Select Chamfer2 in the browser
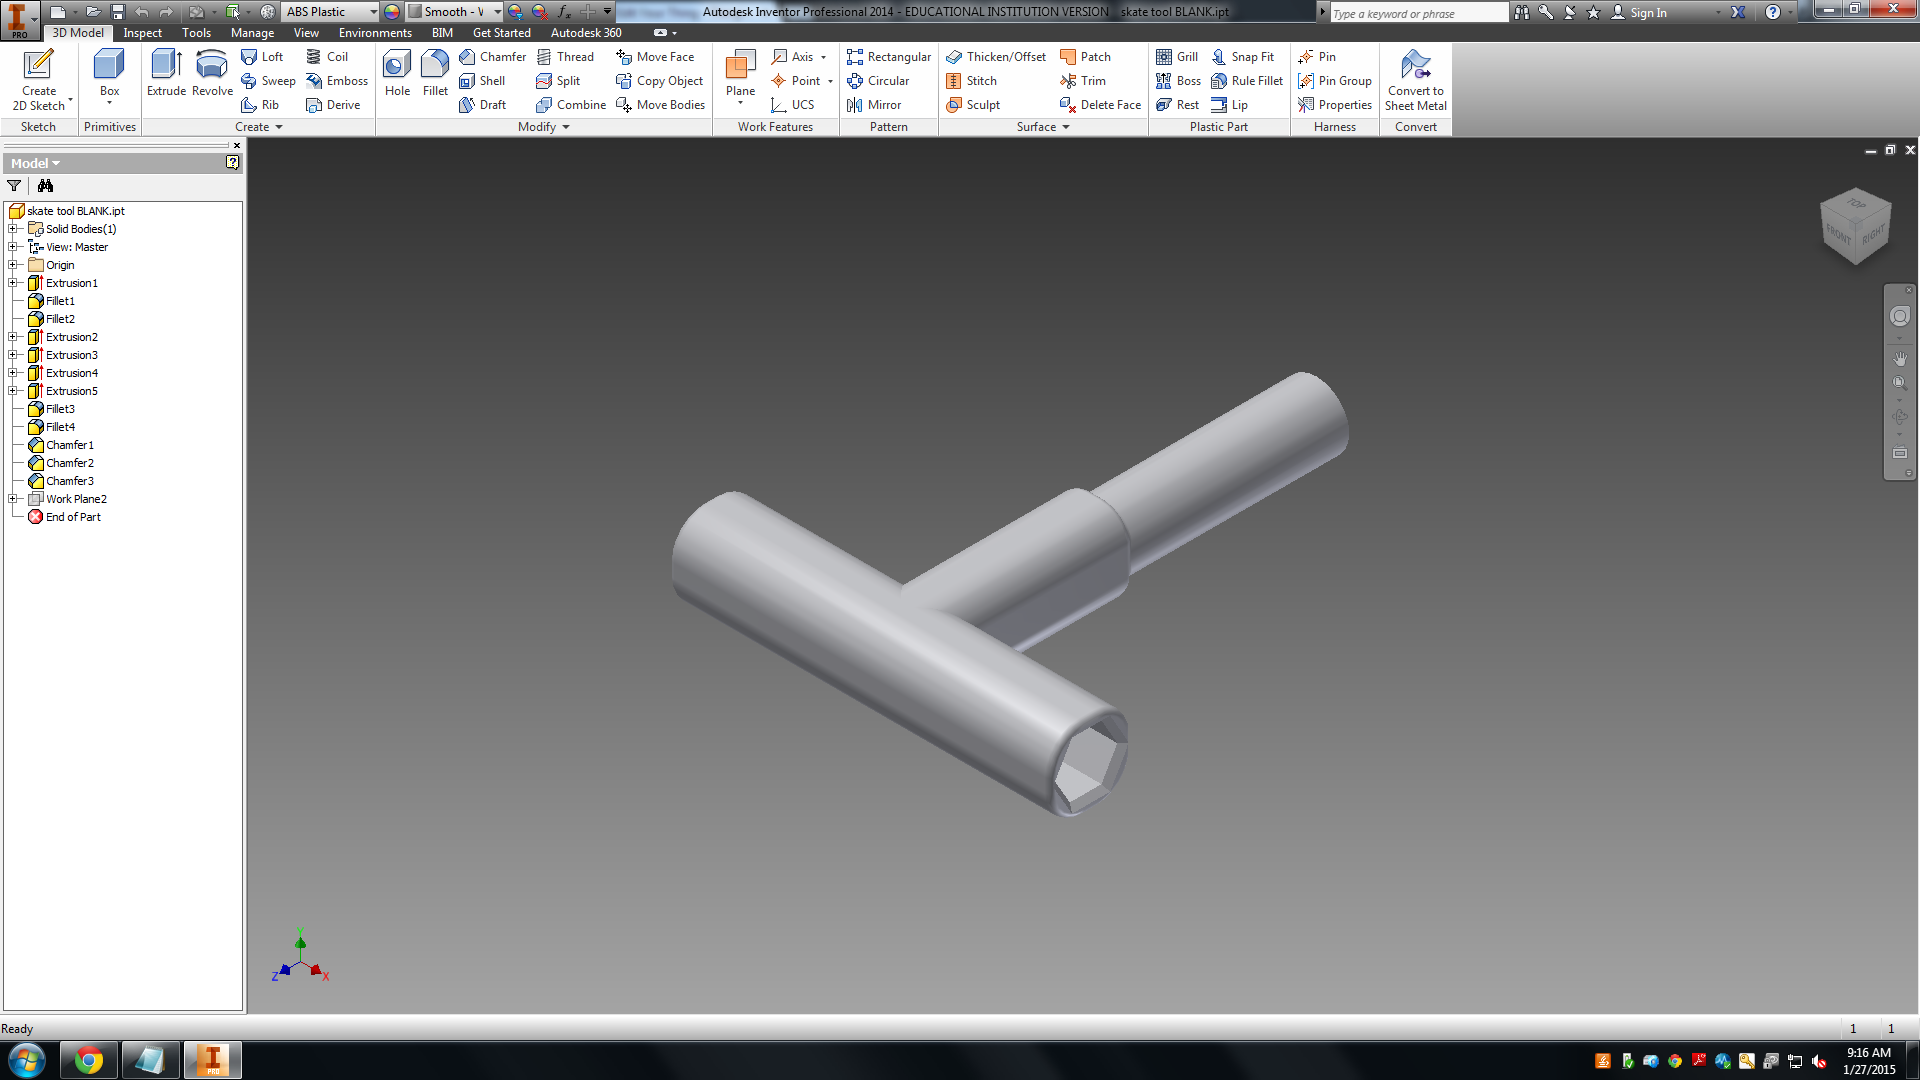 point(69,463)
